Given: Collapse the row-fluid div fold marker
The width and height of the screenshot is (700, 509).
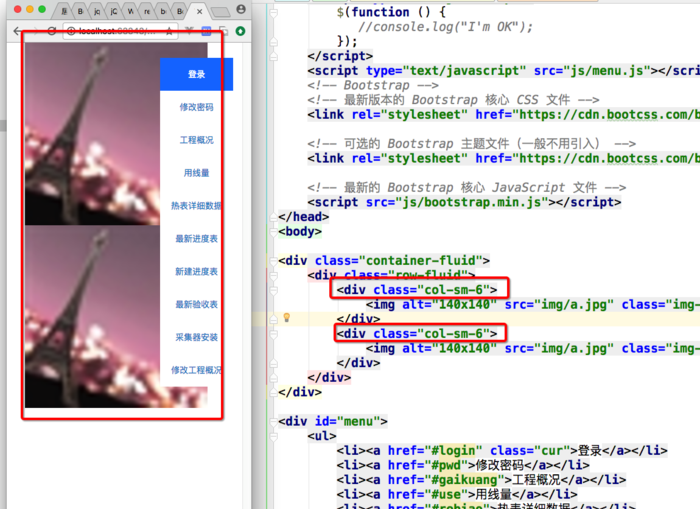Looking at the screenshot, I should (x=273, y=275).
